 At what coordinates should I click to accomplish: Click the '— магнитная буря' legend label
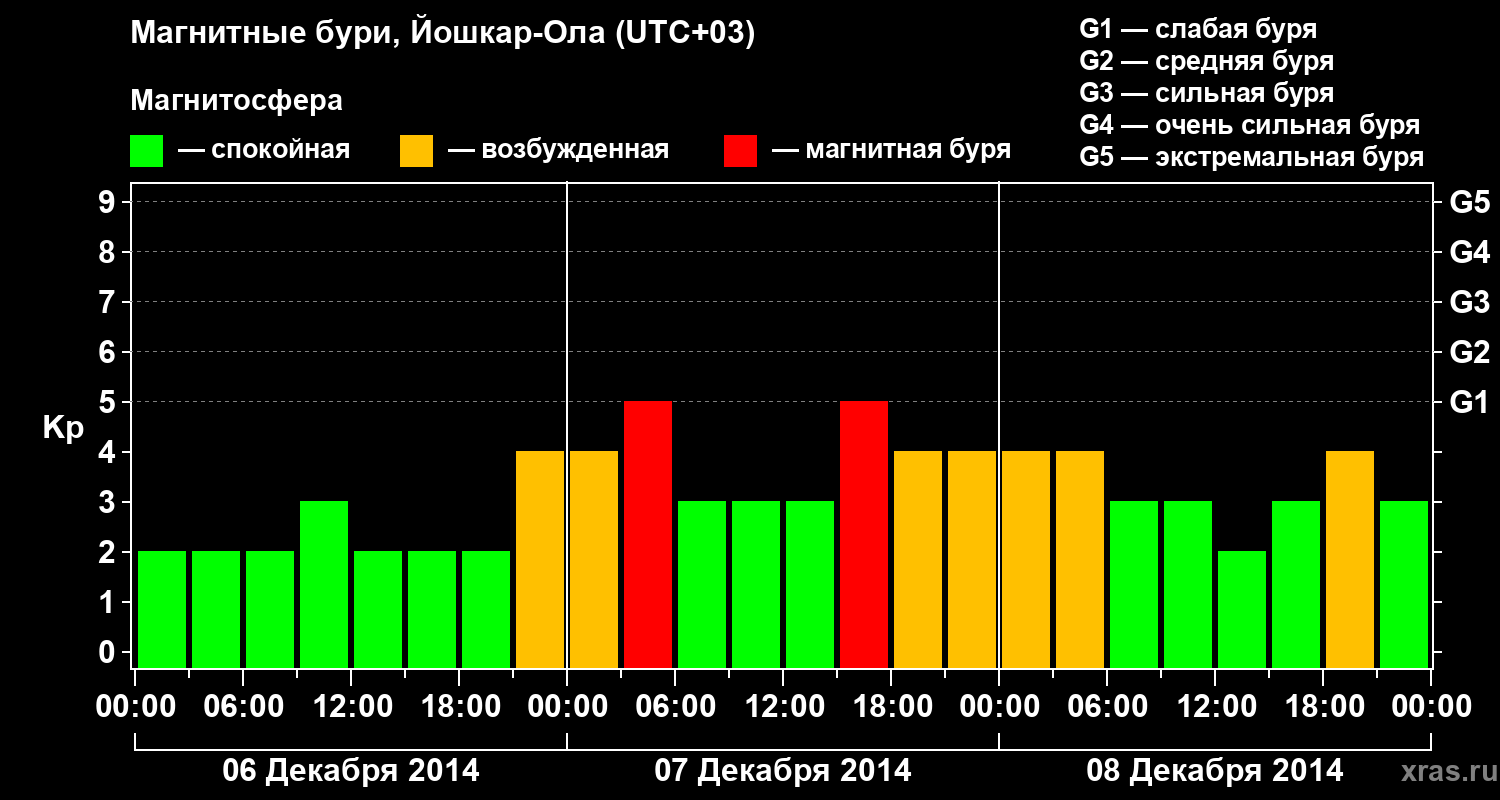(x=891, y=151)
